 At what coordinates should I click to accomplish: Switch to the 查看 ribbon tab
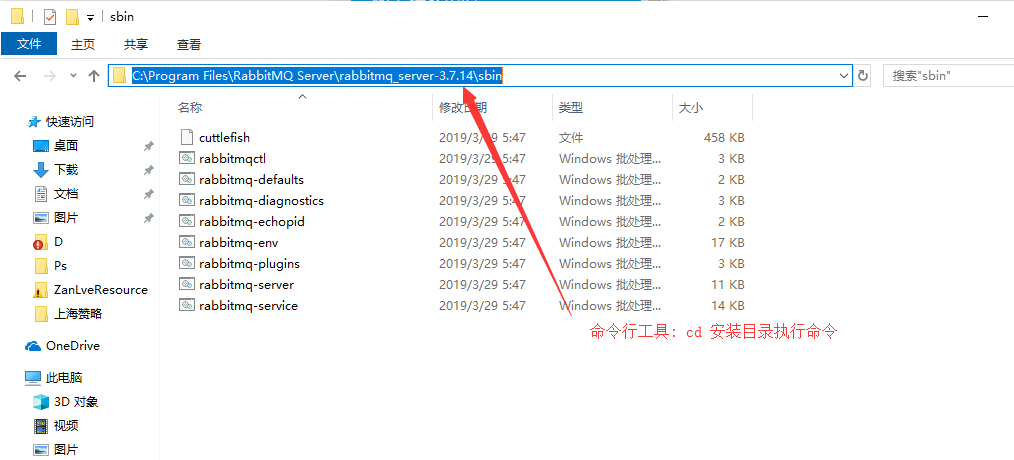coord(189,44)
